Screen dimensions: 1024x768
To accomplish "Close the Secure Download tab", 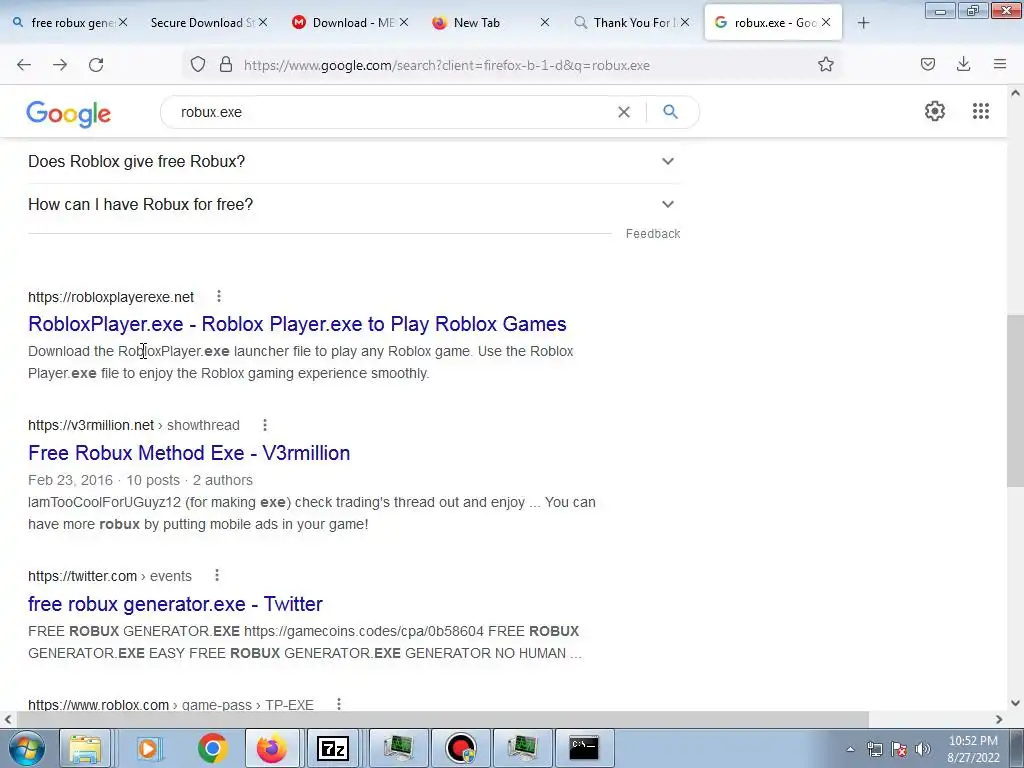I will 263,23.
